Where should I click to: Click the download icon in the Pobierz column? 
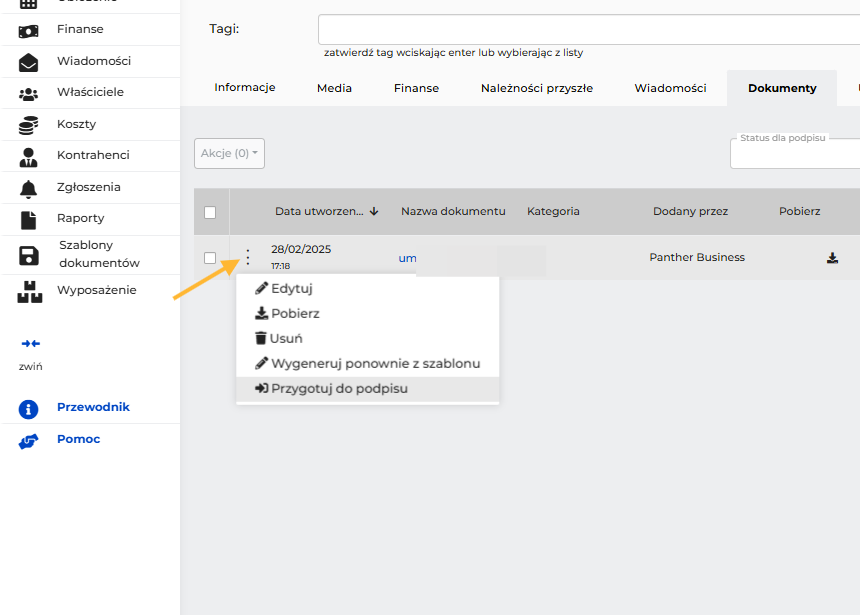pyautogui.click(x=832, y=258)
